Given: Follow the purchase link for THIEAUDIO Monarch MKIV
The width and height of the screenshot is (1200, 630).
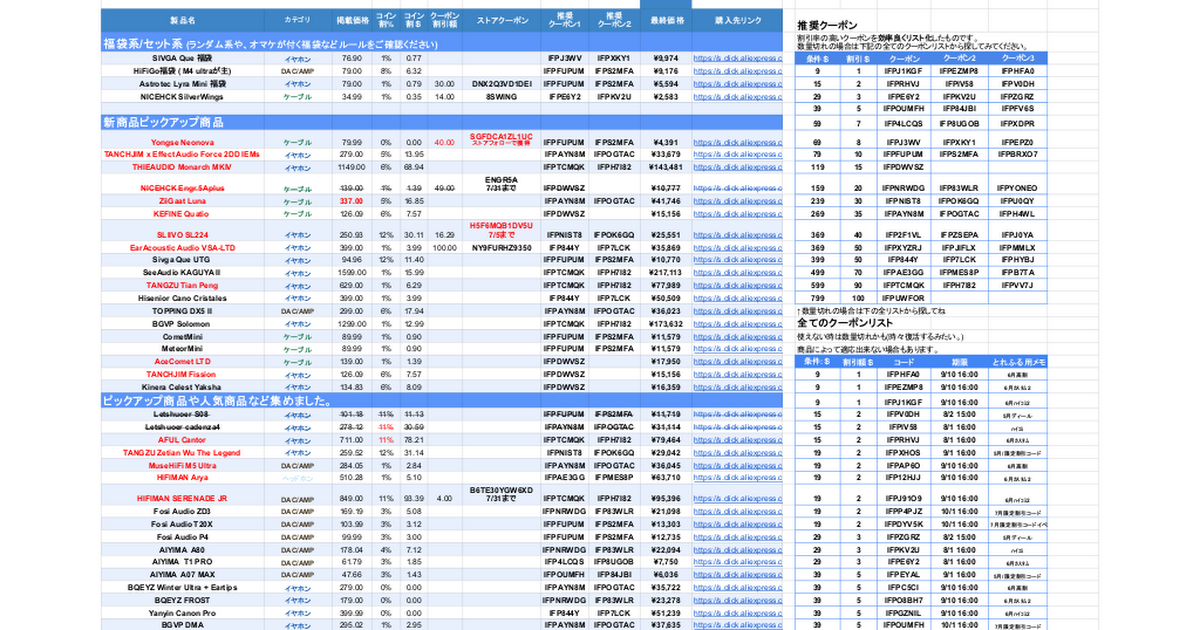Looking at the screenshot, I should click(738, 167).
